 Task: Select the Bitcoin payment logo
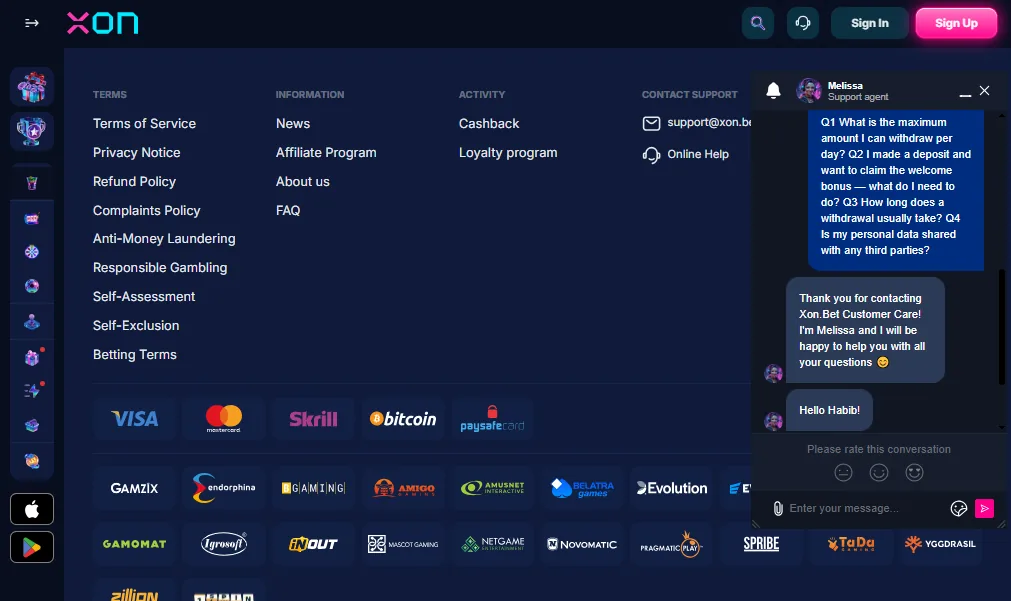403,419
